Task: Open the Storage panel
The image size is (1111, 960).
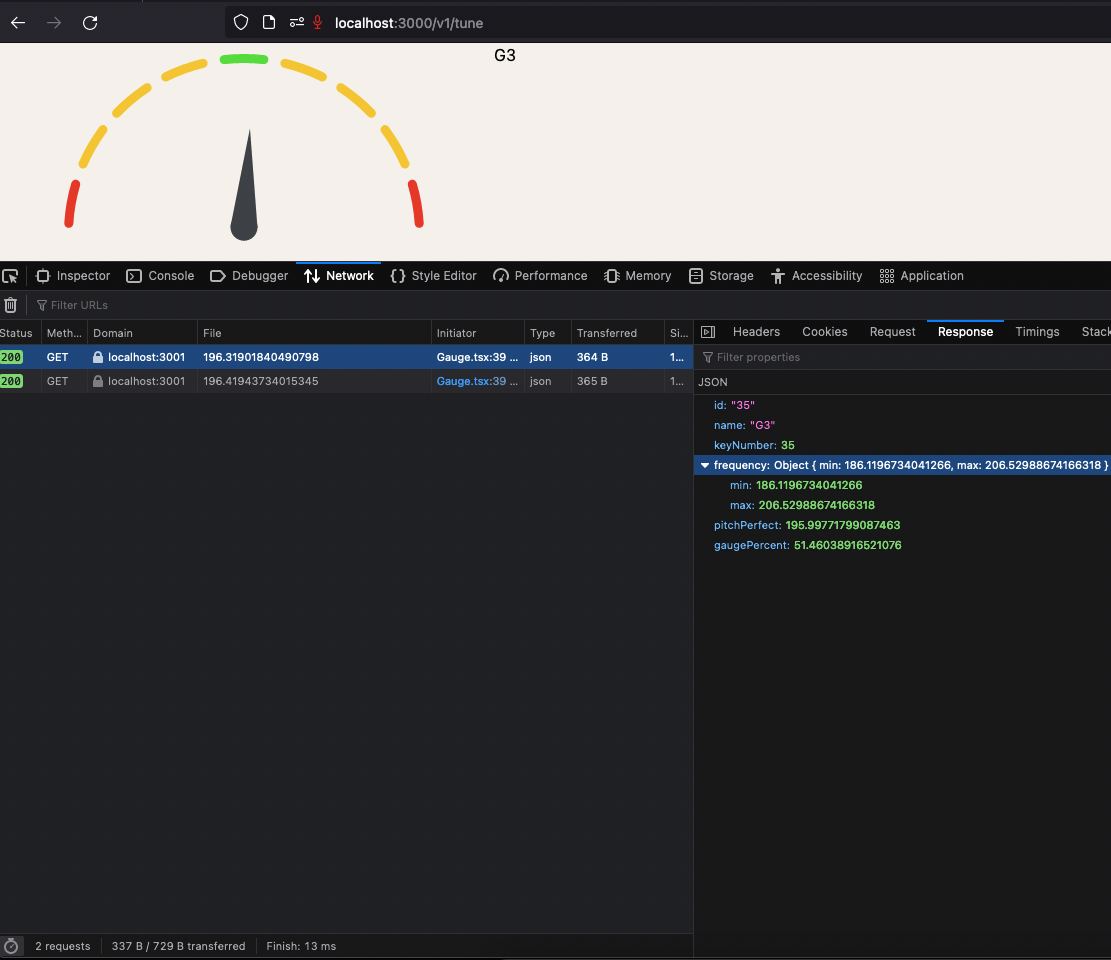Action: (721, 276)
